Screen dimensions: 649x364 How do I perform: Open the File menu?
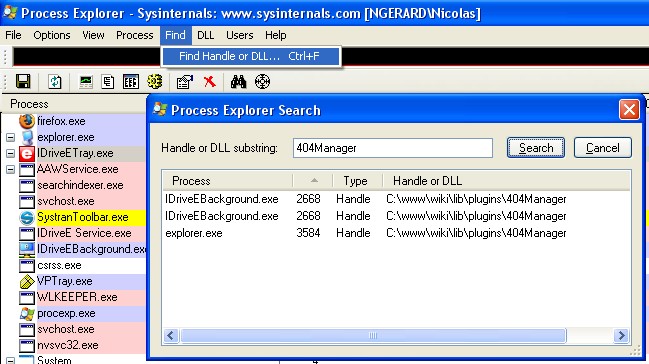click(13, 35)
